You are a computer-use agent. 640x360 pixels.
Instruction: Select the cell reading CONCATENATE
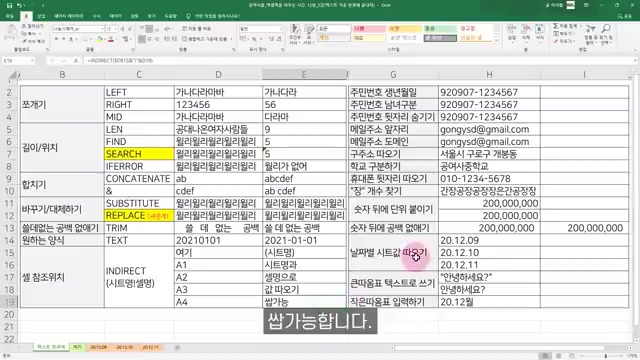(139, 179)
